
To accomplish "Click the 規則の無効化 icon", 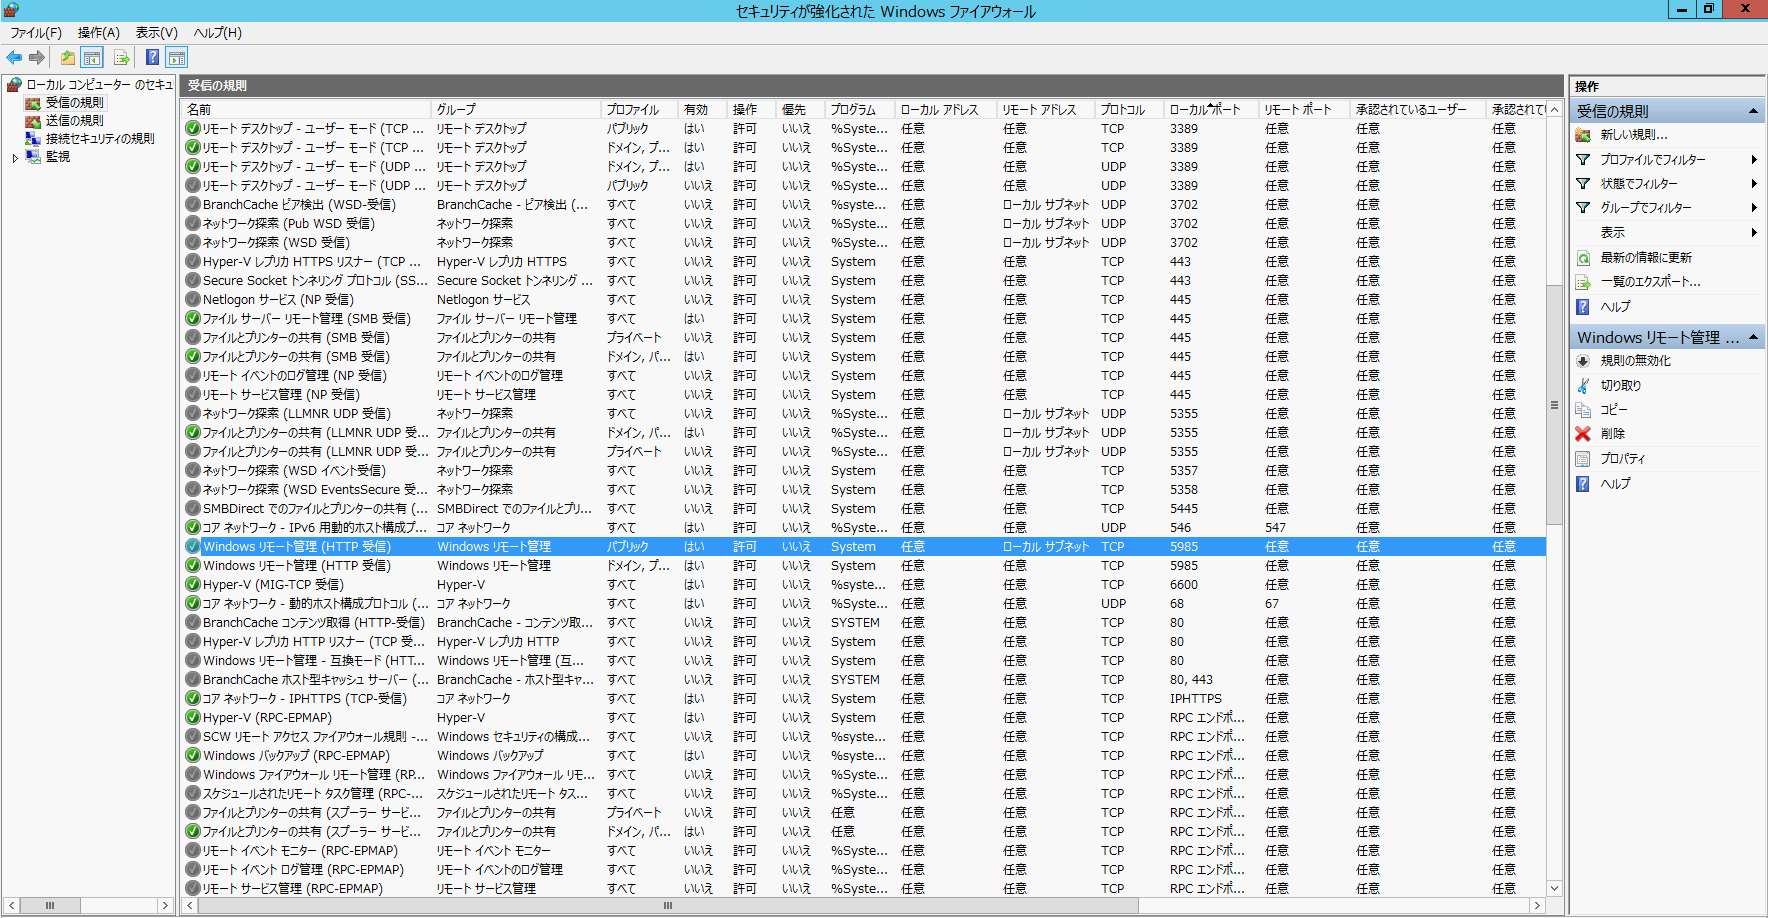I will pos(1583,361).
